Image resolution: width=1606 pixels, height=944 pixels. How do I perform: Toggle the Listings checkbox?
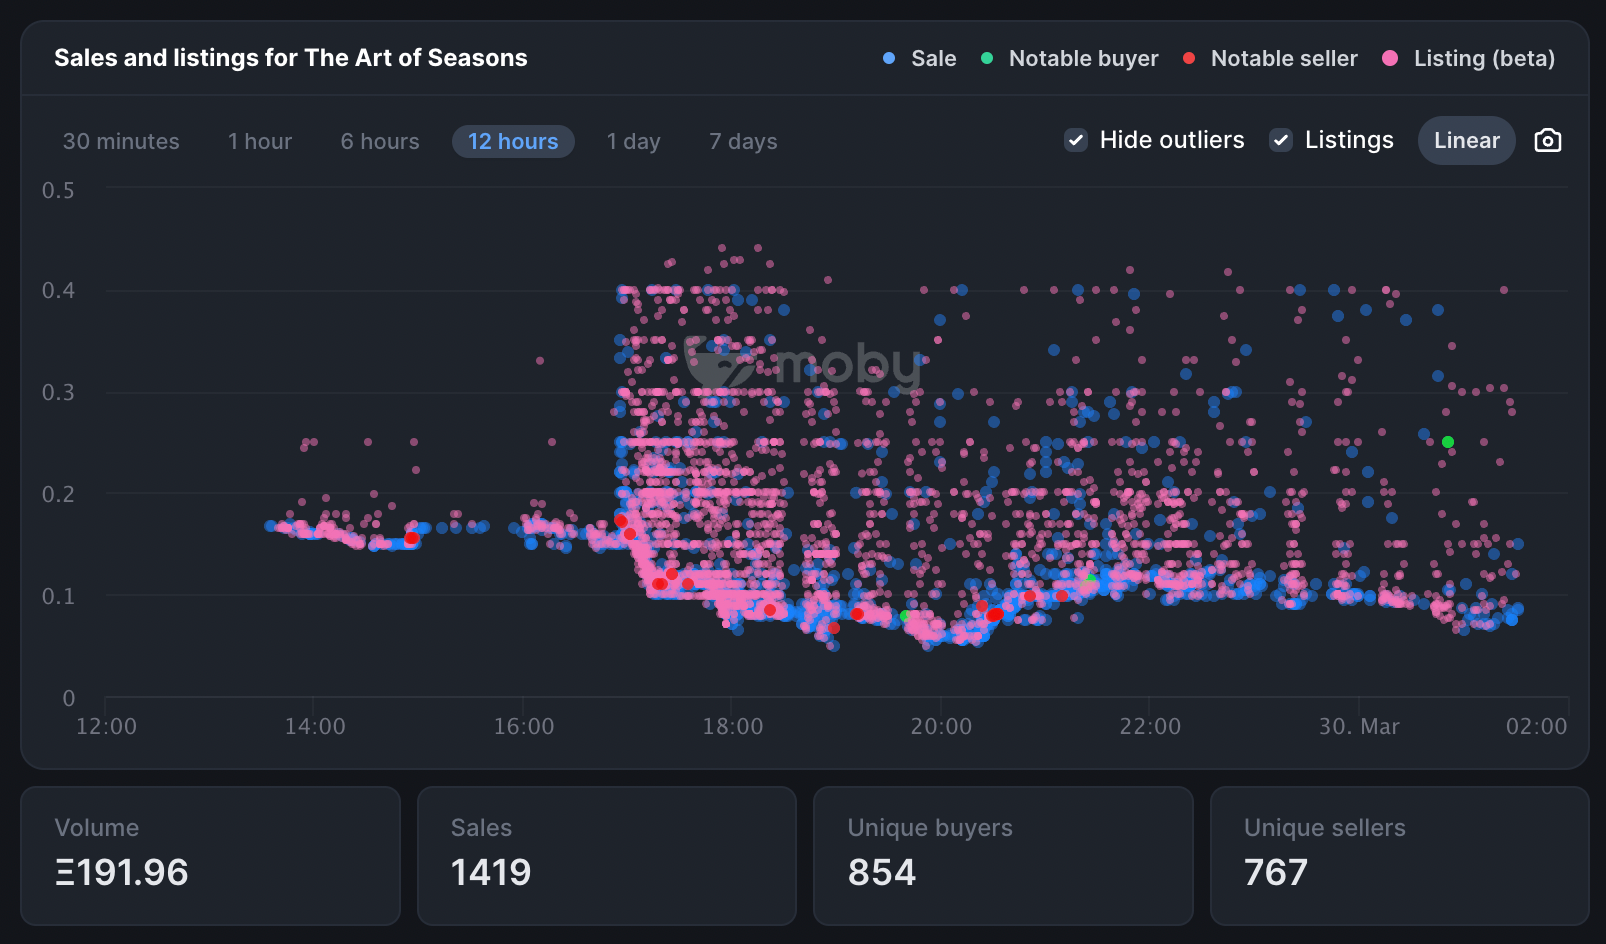point(1281,140)
